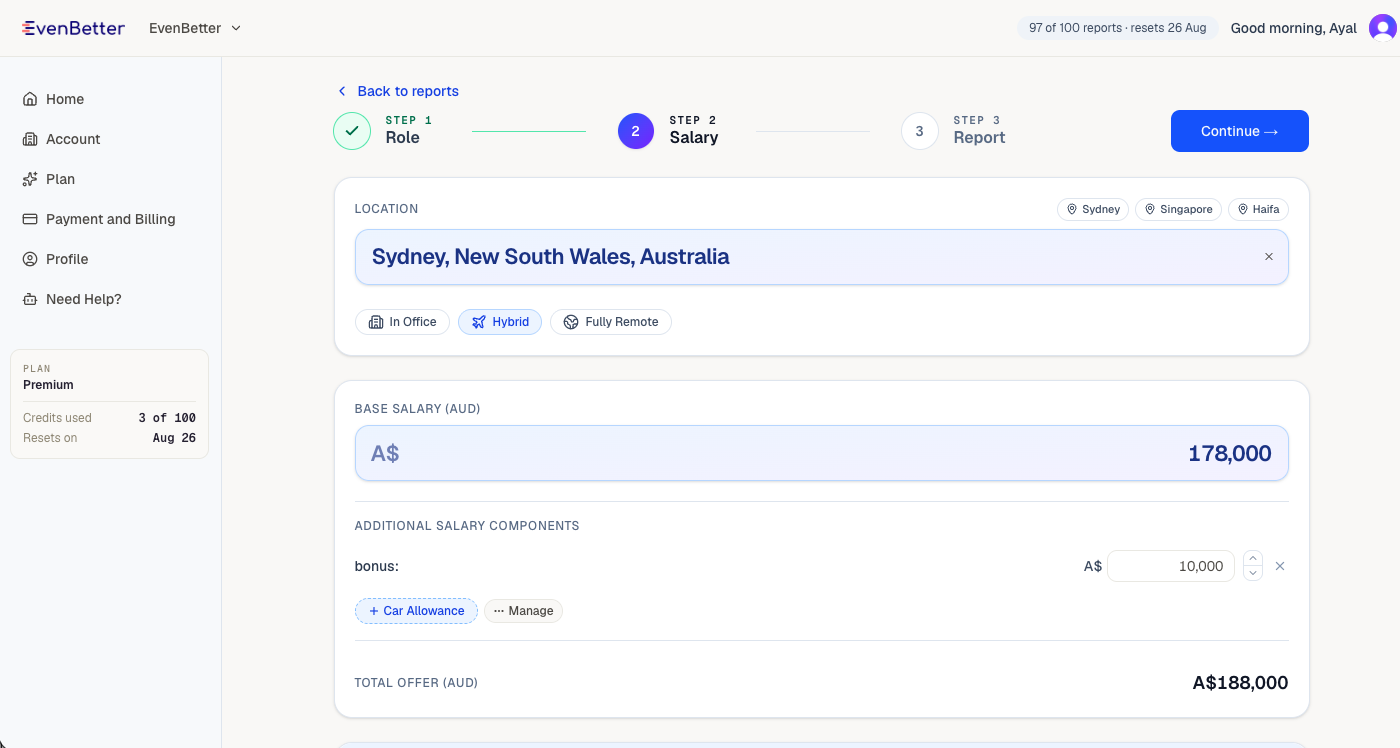Viewport: 1400px width, 748px height.
Task: Remove the bonus component
Action: [1280, 566]
